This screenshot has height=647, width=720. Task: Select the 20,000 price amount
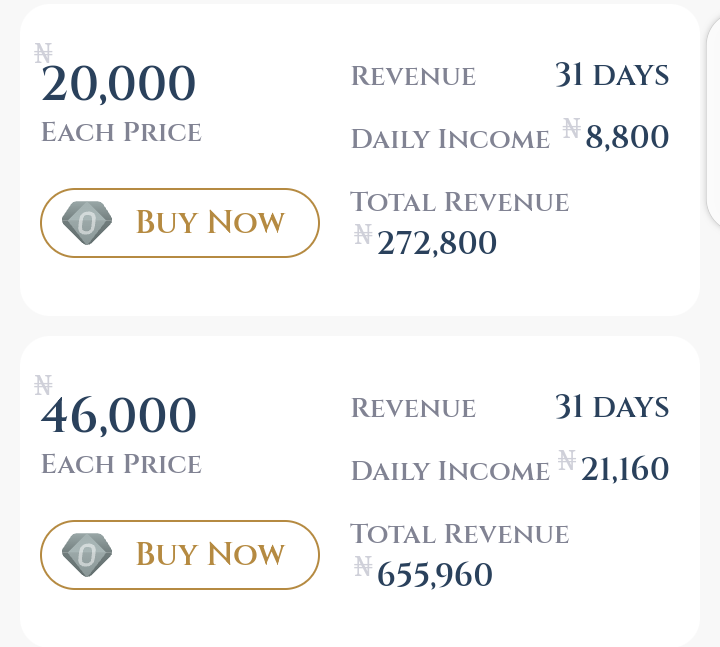coord(118,84)
